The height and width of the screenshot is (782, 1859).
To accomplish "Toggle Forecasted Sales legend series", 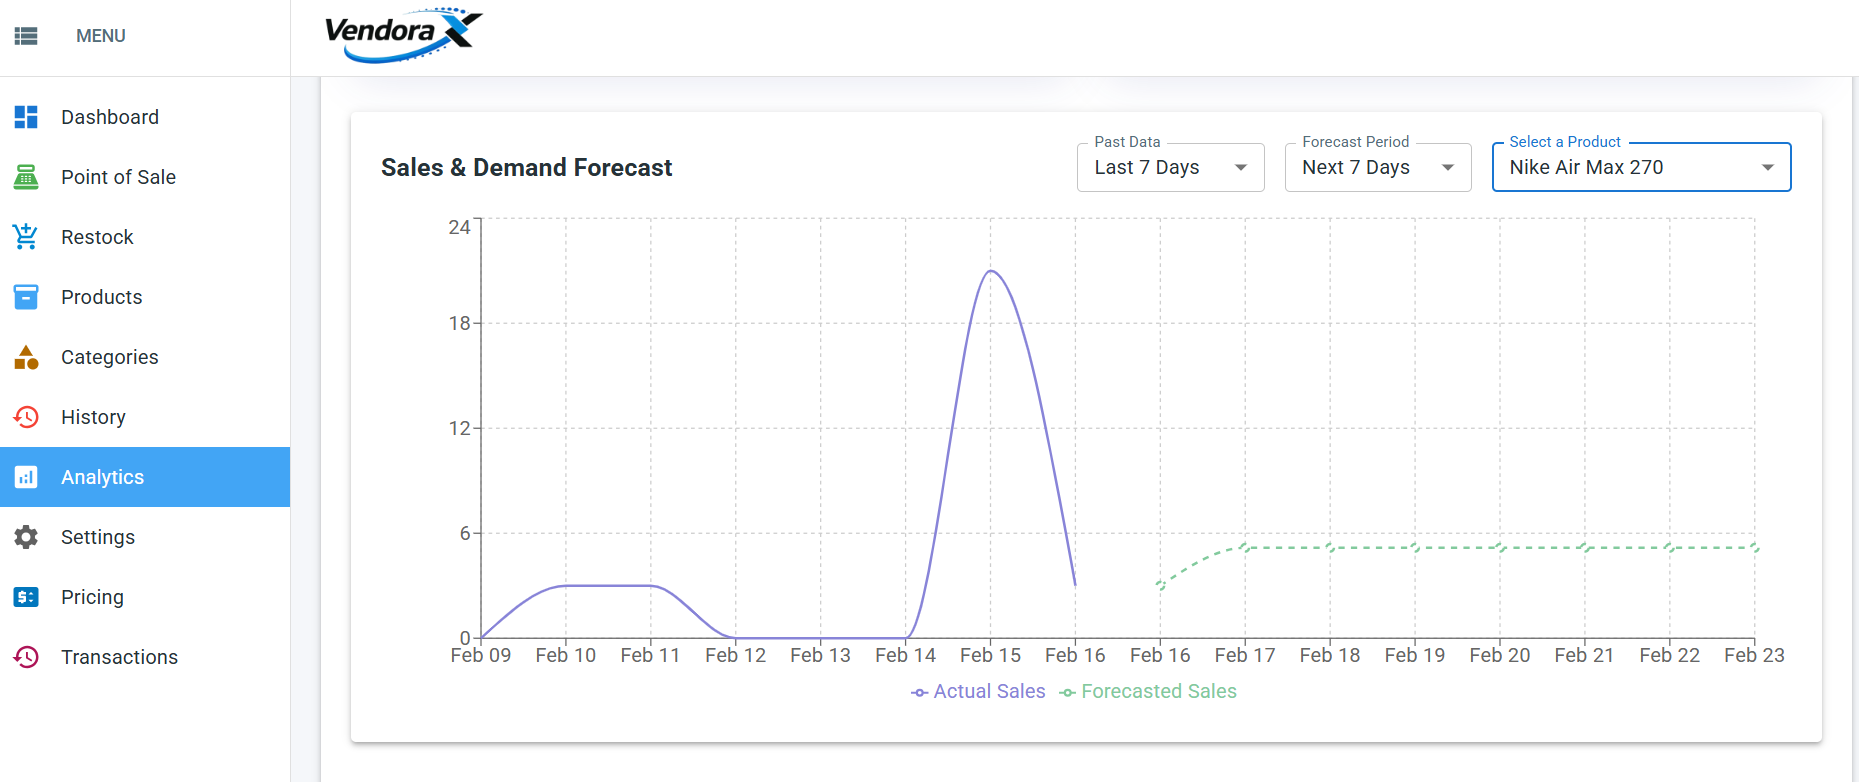I will (1148, 691).
